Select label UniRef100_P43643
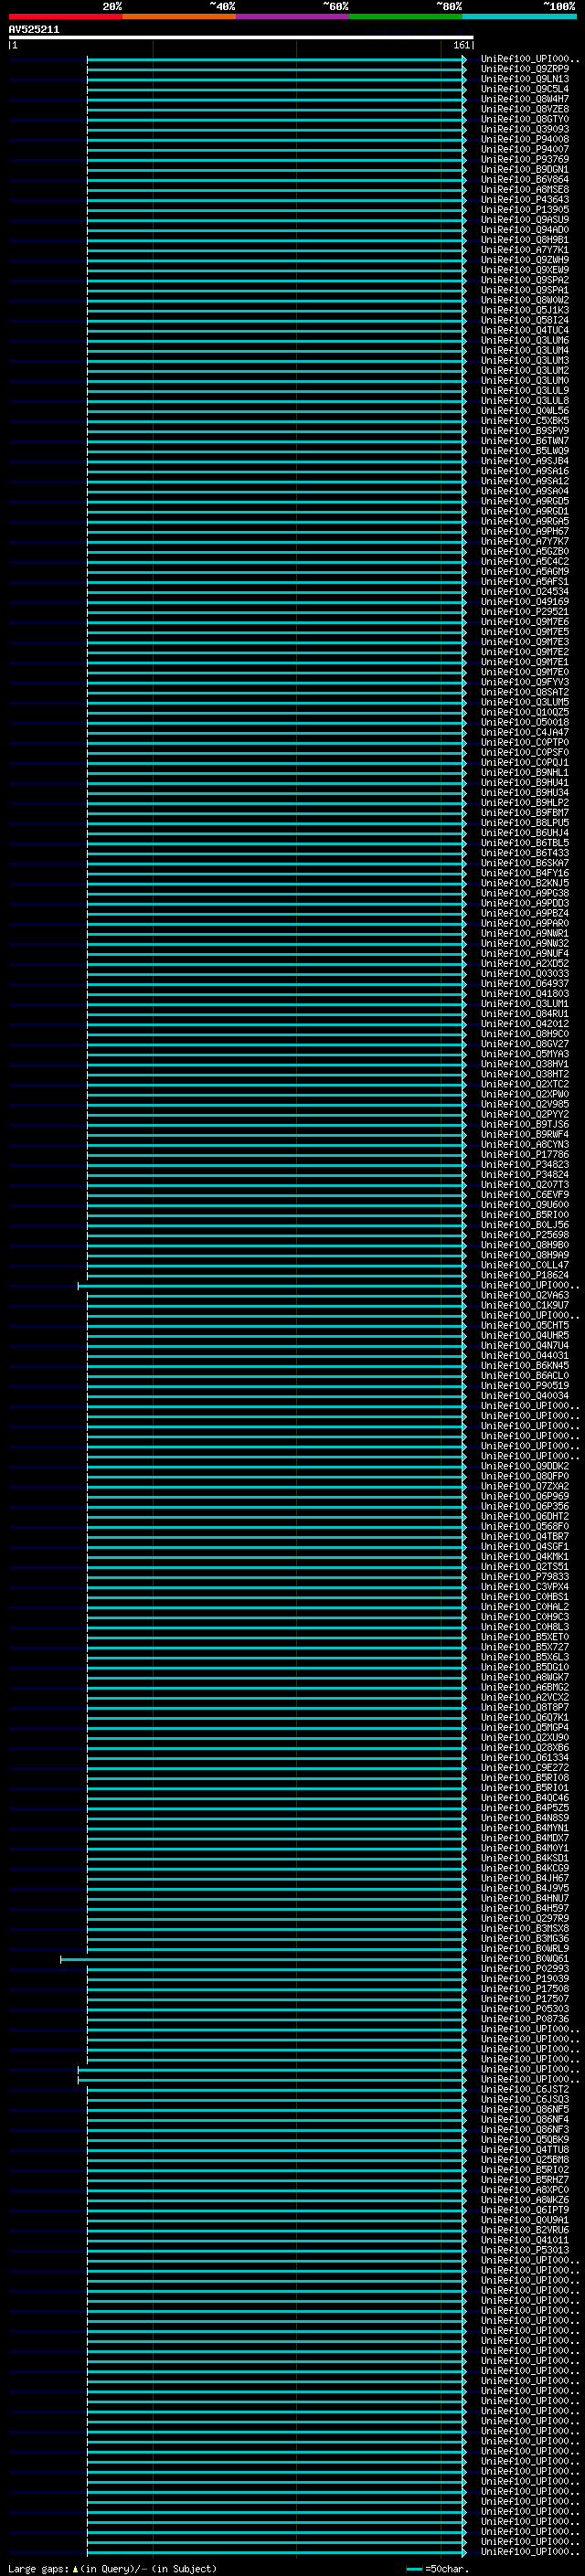 pyautogui.click(x=525, y=200)
